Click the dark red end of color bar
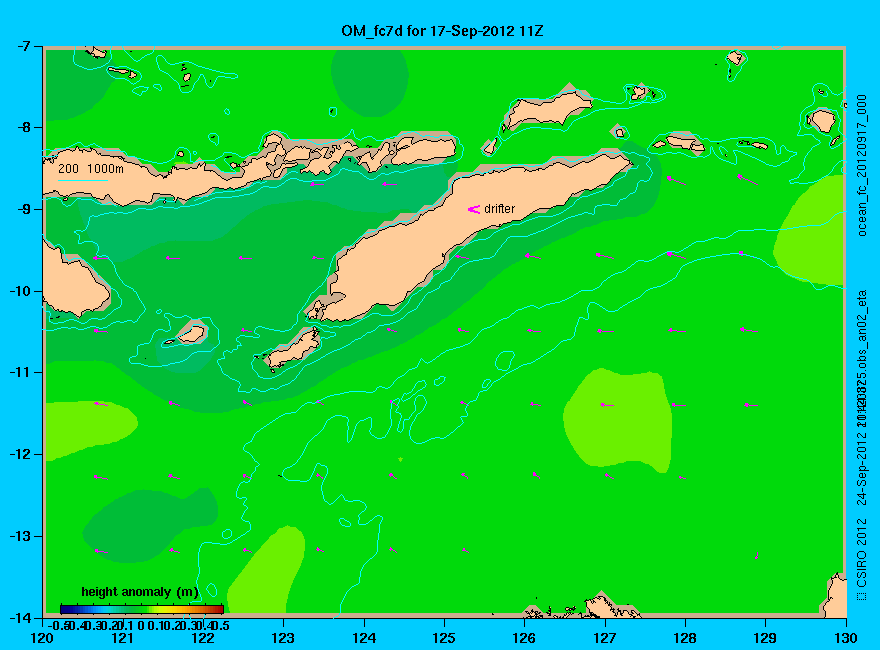Image resolution: width=880 pixels, height=650 pixels. tap(218, 609)
